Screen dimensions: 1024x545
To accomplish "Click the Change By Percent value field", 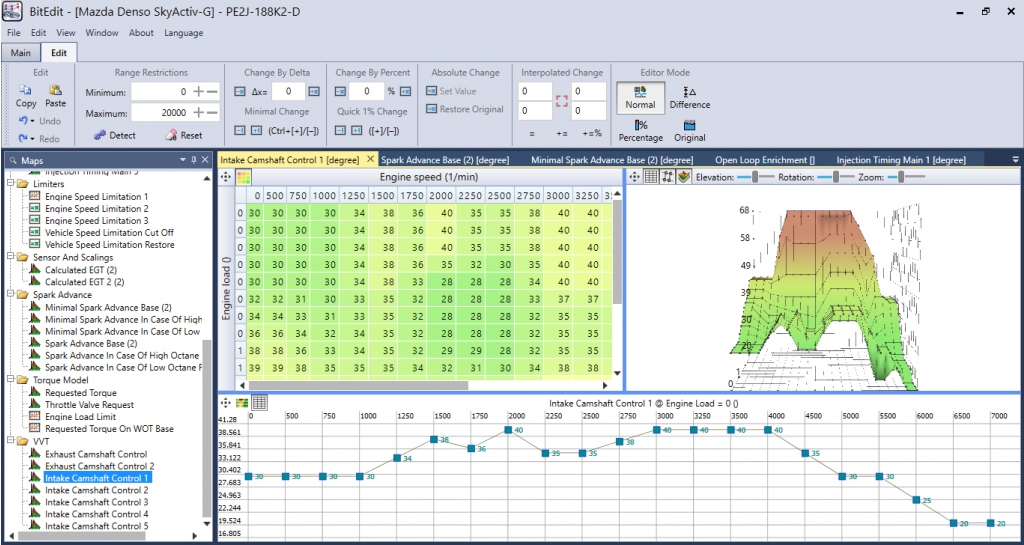I will click(366, 91).
